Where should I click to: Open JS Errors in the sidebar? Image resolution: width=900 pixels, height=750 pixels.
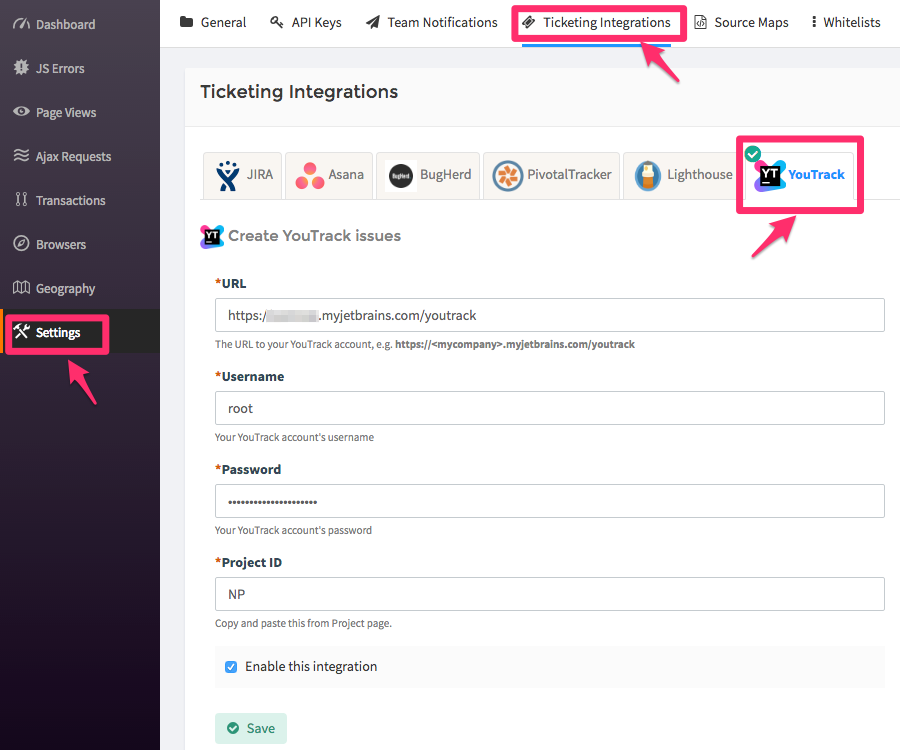pyautogui.click(x=80, y=68)
